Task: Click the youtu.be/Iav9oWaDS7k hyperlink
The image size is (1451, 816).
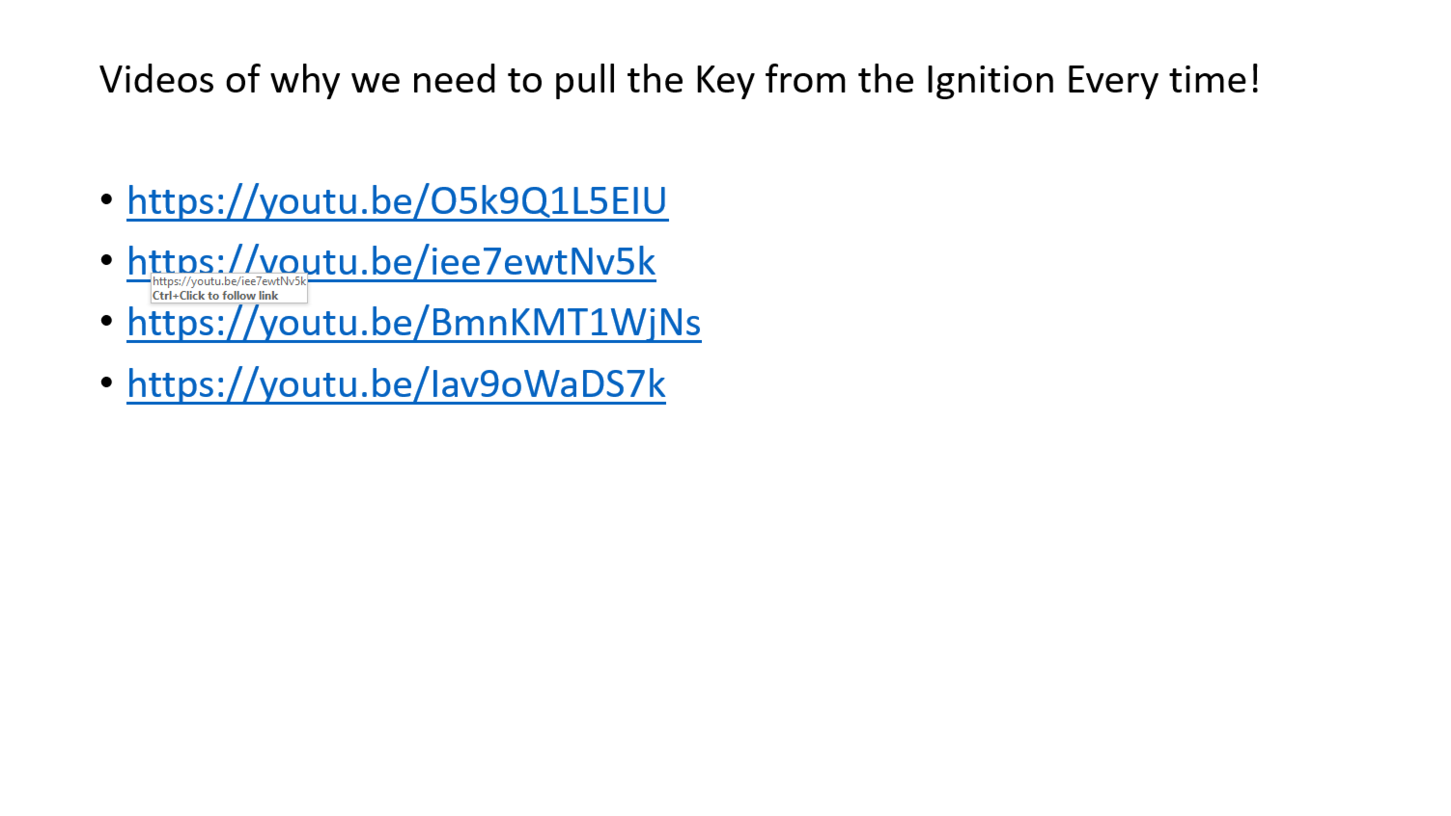Action: click(x=396, y=385)
